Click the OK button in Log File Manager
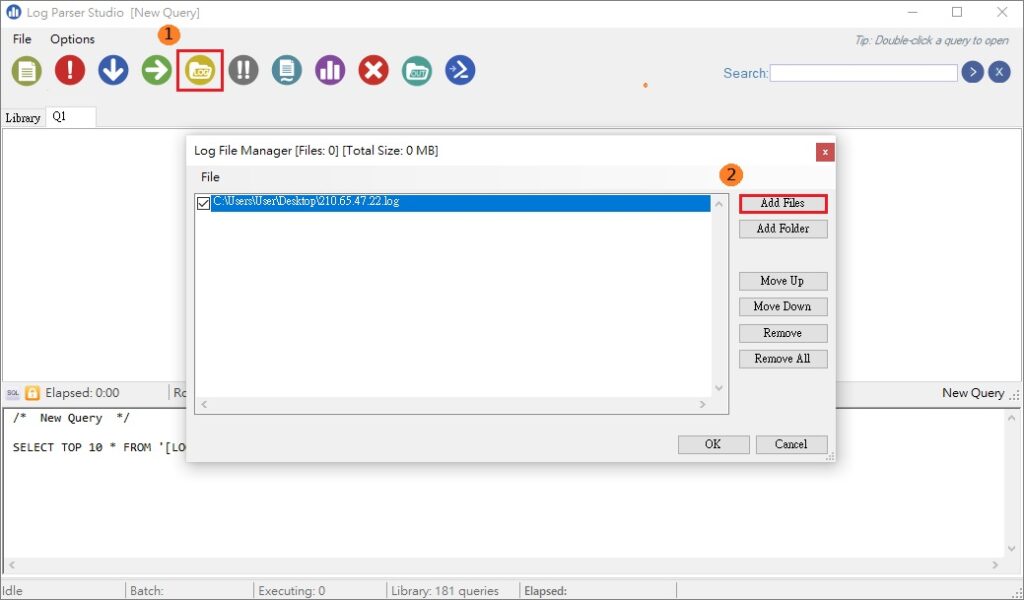 point(713,444)
